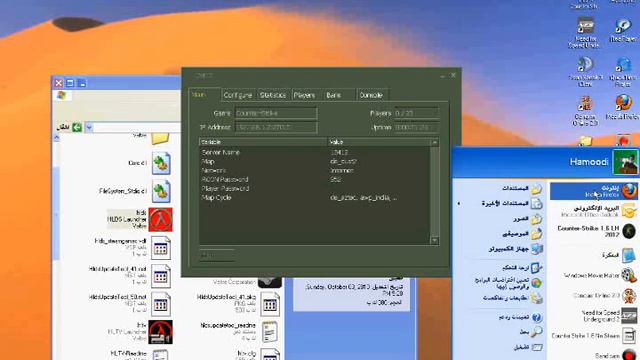Open Mozilla Firefox desktop shortcut
This screenshot has width=640, height=360.
623,107
